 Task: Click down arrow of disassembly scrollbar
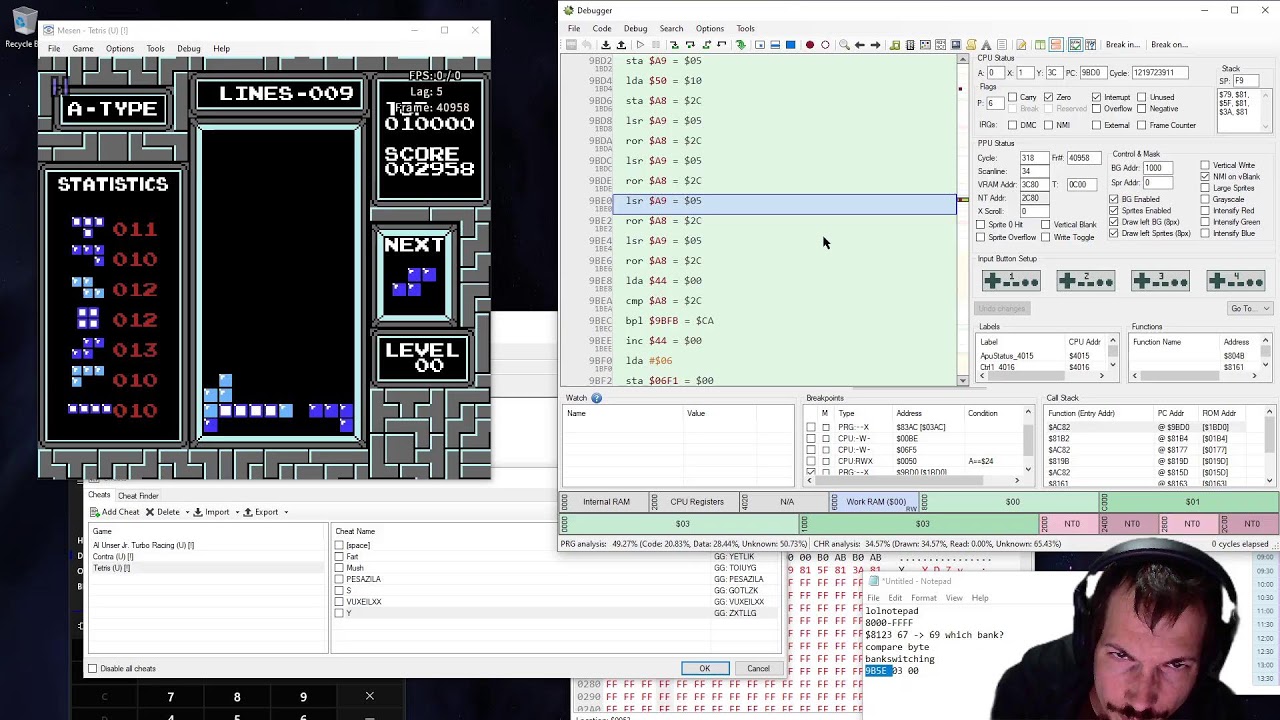(963, 380)
